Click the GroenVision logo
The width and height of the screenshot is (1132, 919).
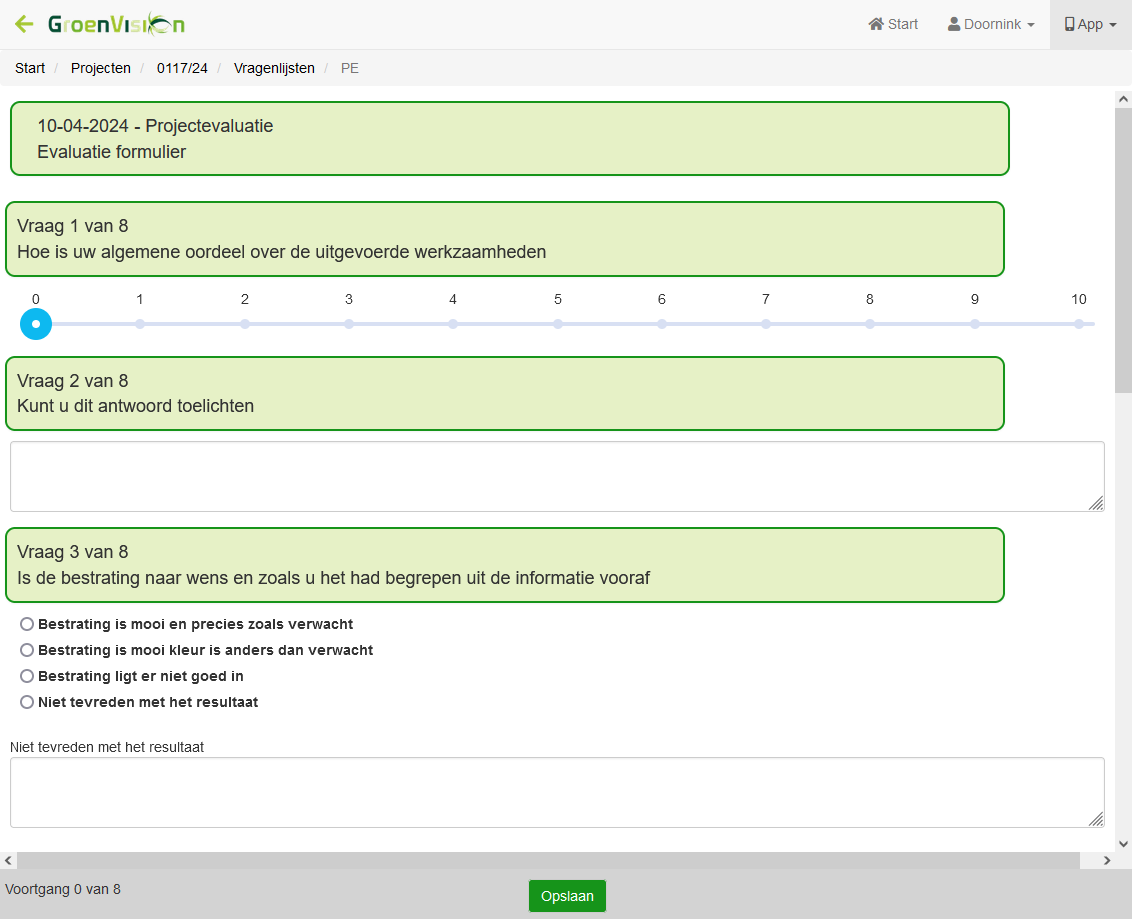pyautogui.click(x=116, y=24)
